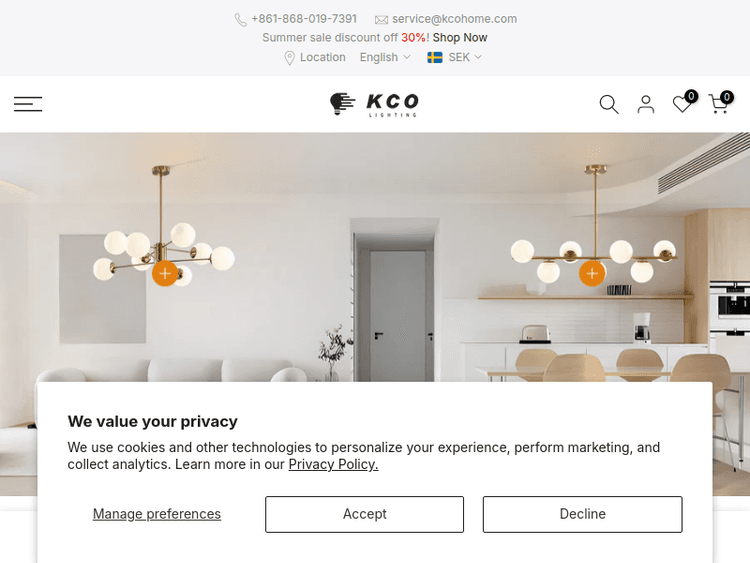Follow the Shop Now sale link
The height and width of the screenshot is (563, 750).
(460, 38)
